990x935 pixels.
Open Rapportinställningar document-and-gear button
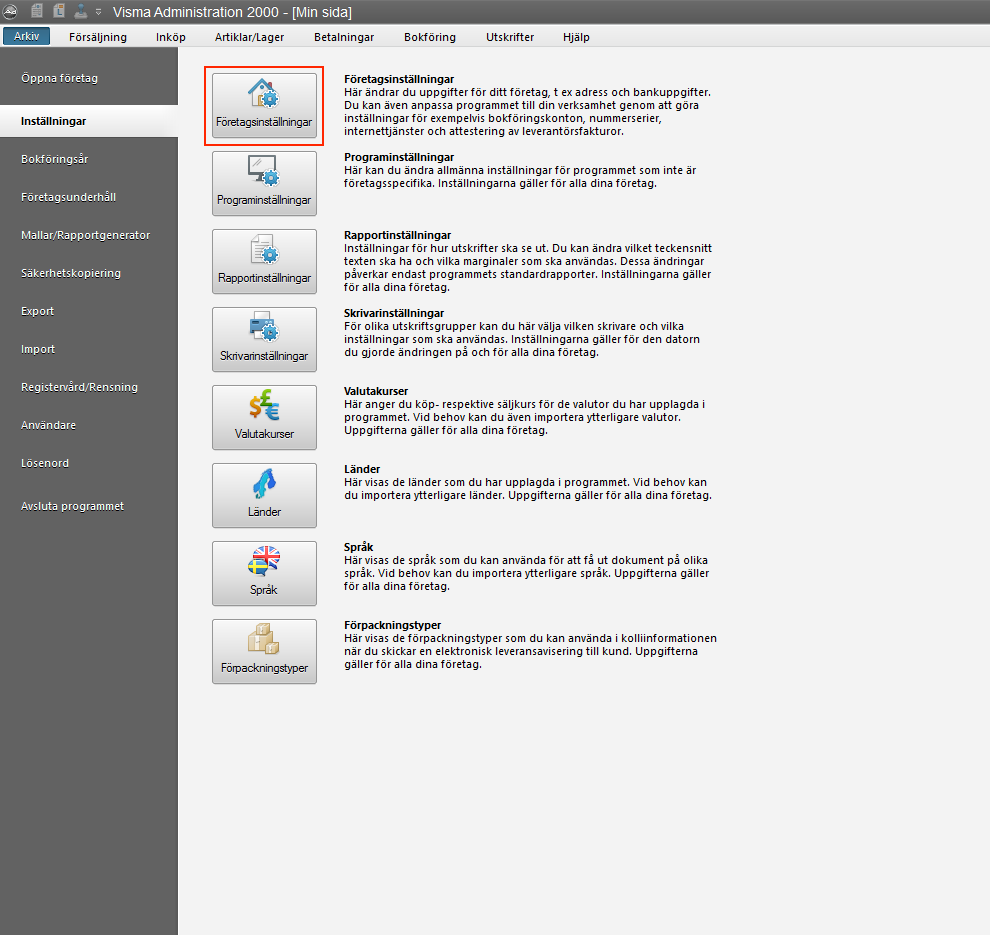[x=264, y=261]
